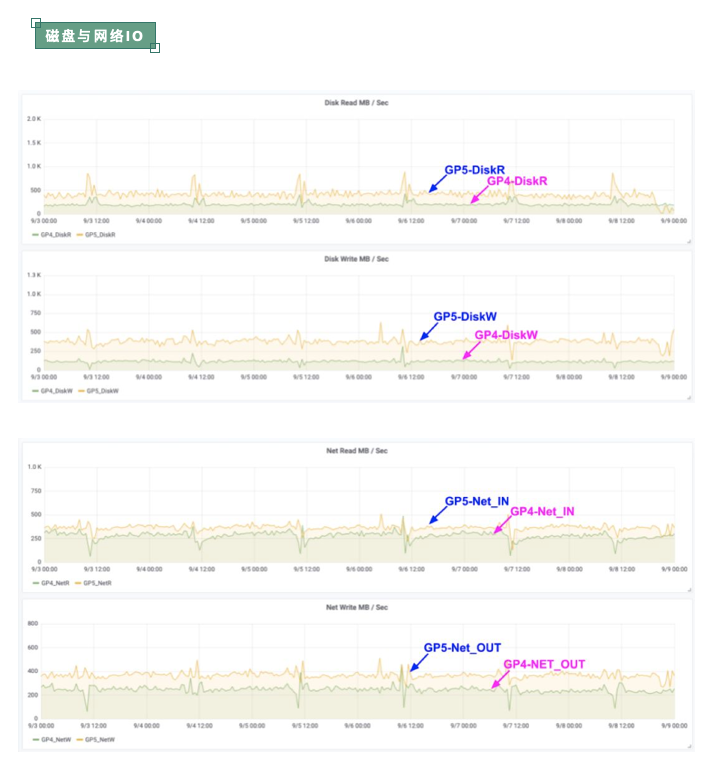The image size is (722, 771).
Task: Click 9/7 12:00 on the Disk Write time axis
Action: click(x=516, y=378)
